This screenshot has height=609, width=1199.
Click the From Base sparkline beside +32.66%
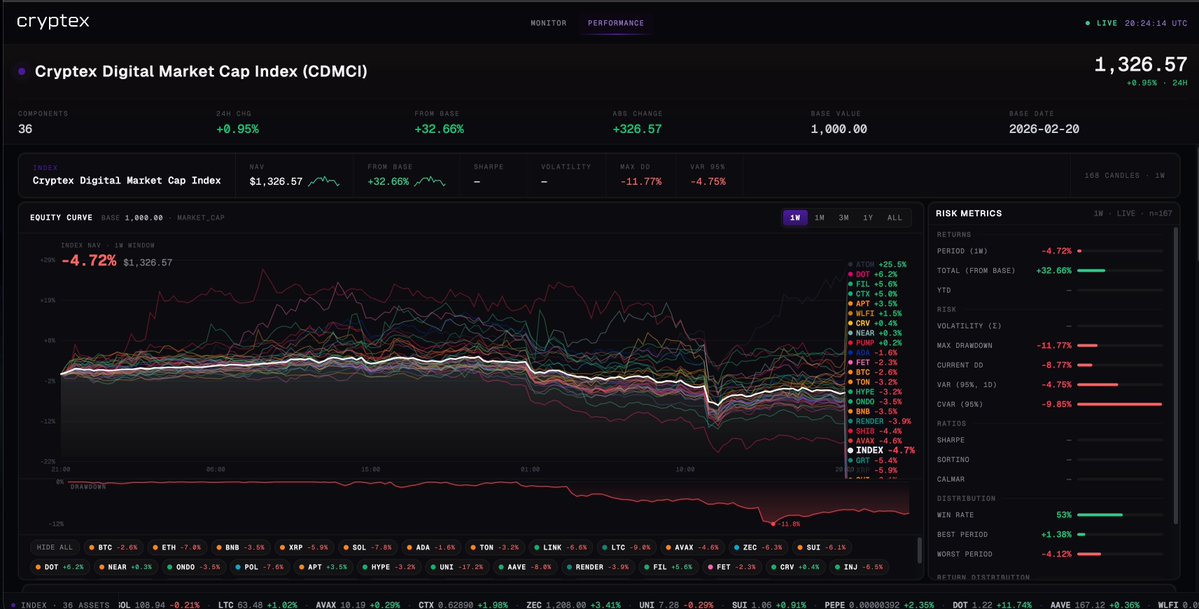(x=430, y=181)
